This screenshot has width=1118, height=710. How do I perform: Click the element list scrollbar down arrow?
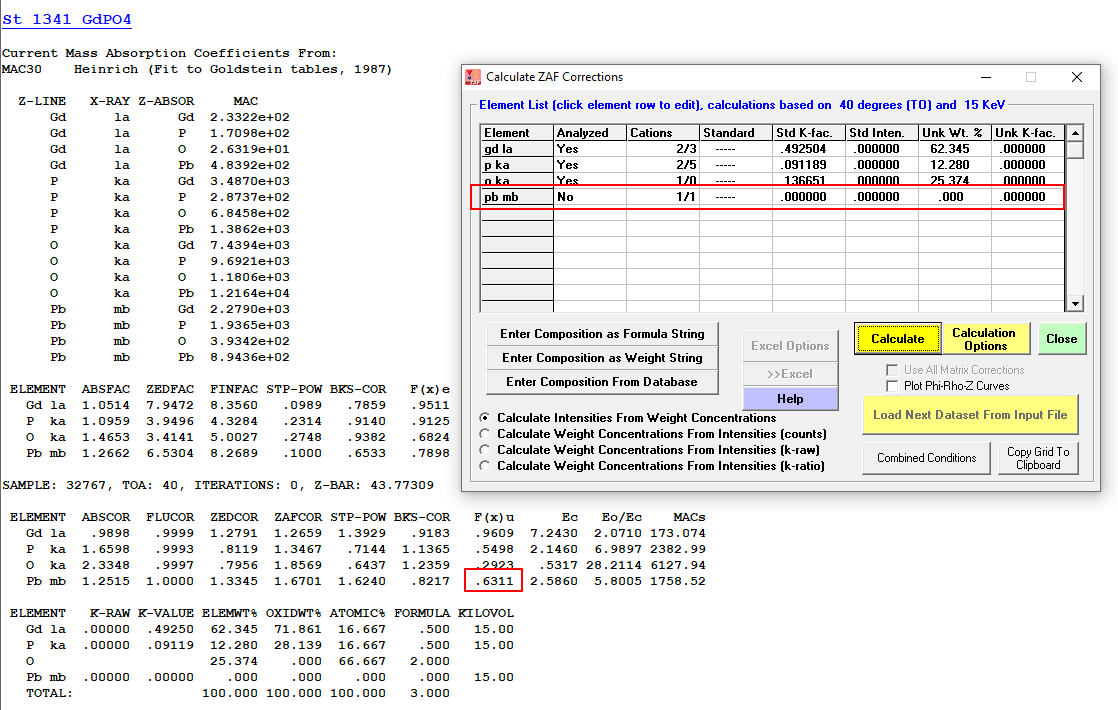point(1075,304)
